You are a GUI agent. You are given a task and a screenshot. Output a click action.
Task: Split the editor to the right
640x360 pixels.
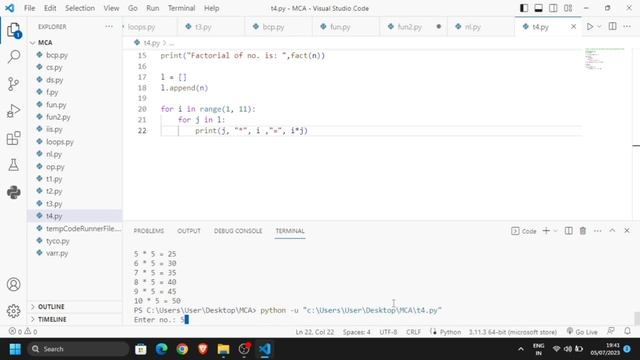[x=613, y=27]
